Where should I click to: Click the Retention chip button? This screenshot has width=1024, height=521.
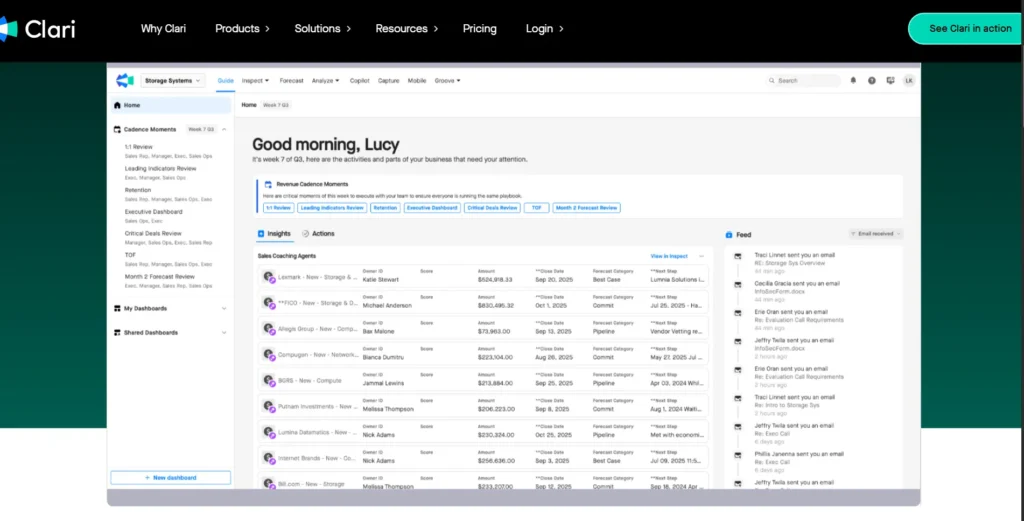pyautogui.click(x=385, y=208)
